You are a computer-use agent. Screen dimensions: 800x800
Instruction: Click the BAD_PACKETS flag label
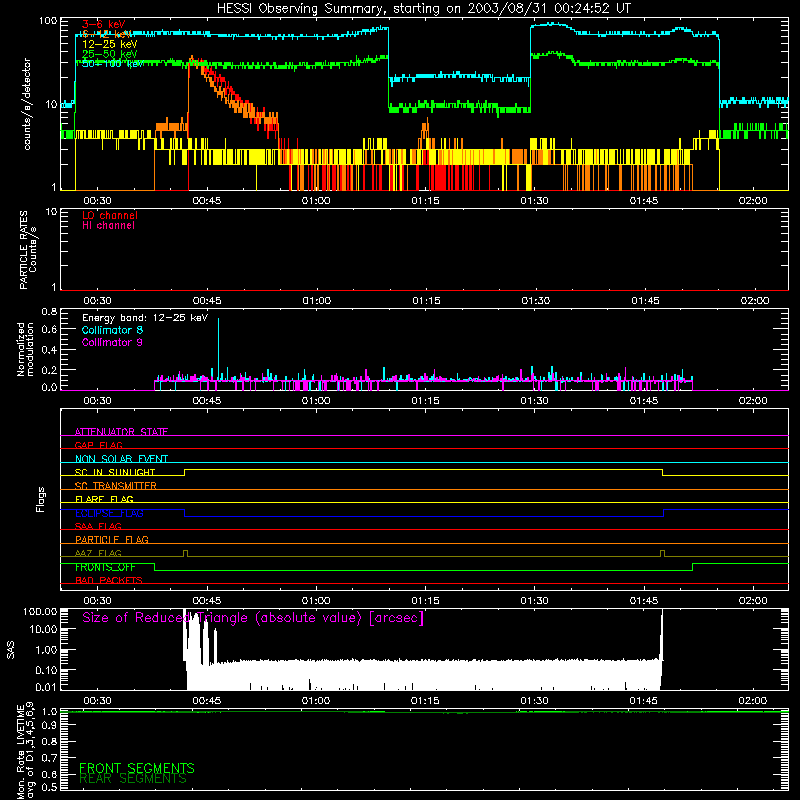(x=109, y=580)
